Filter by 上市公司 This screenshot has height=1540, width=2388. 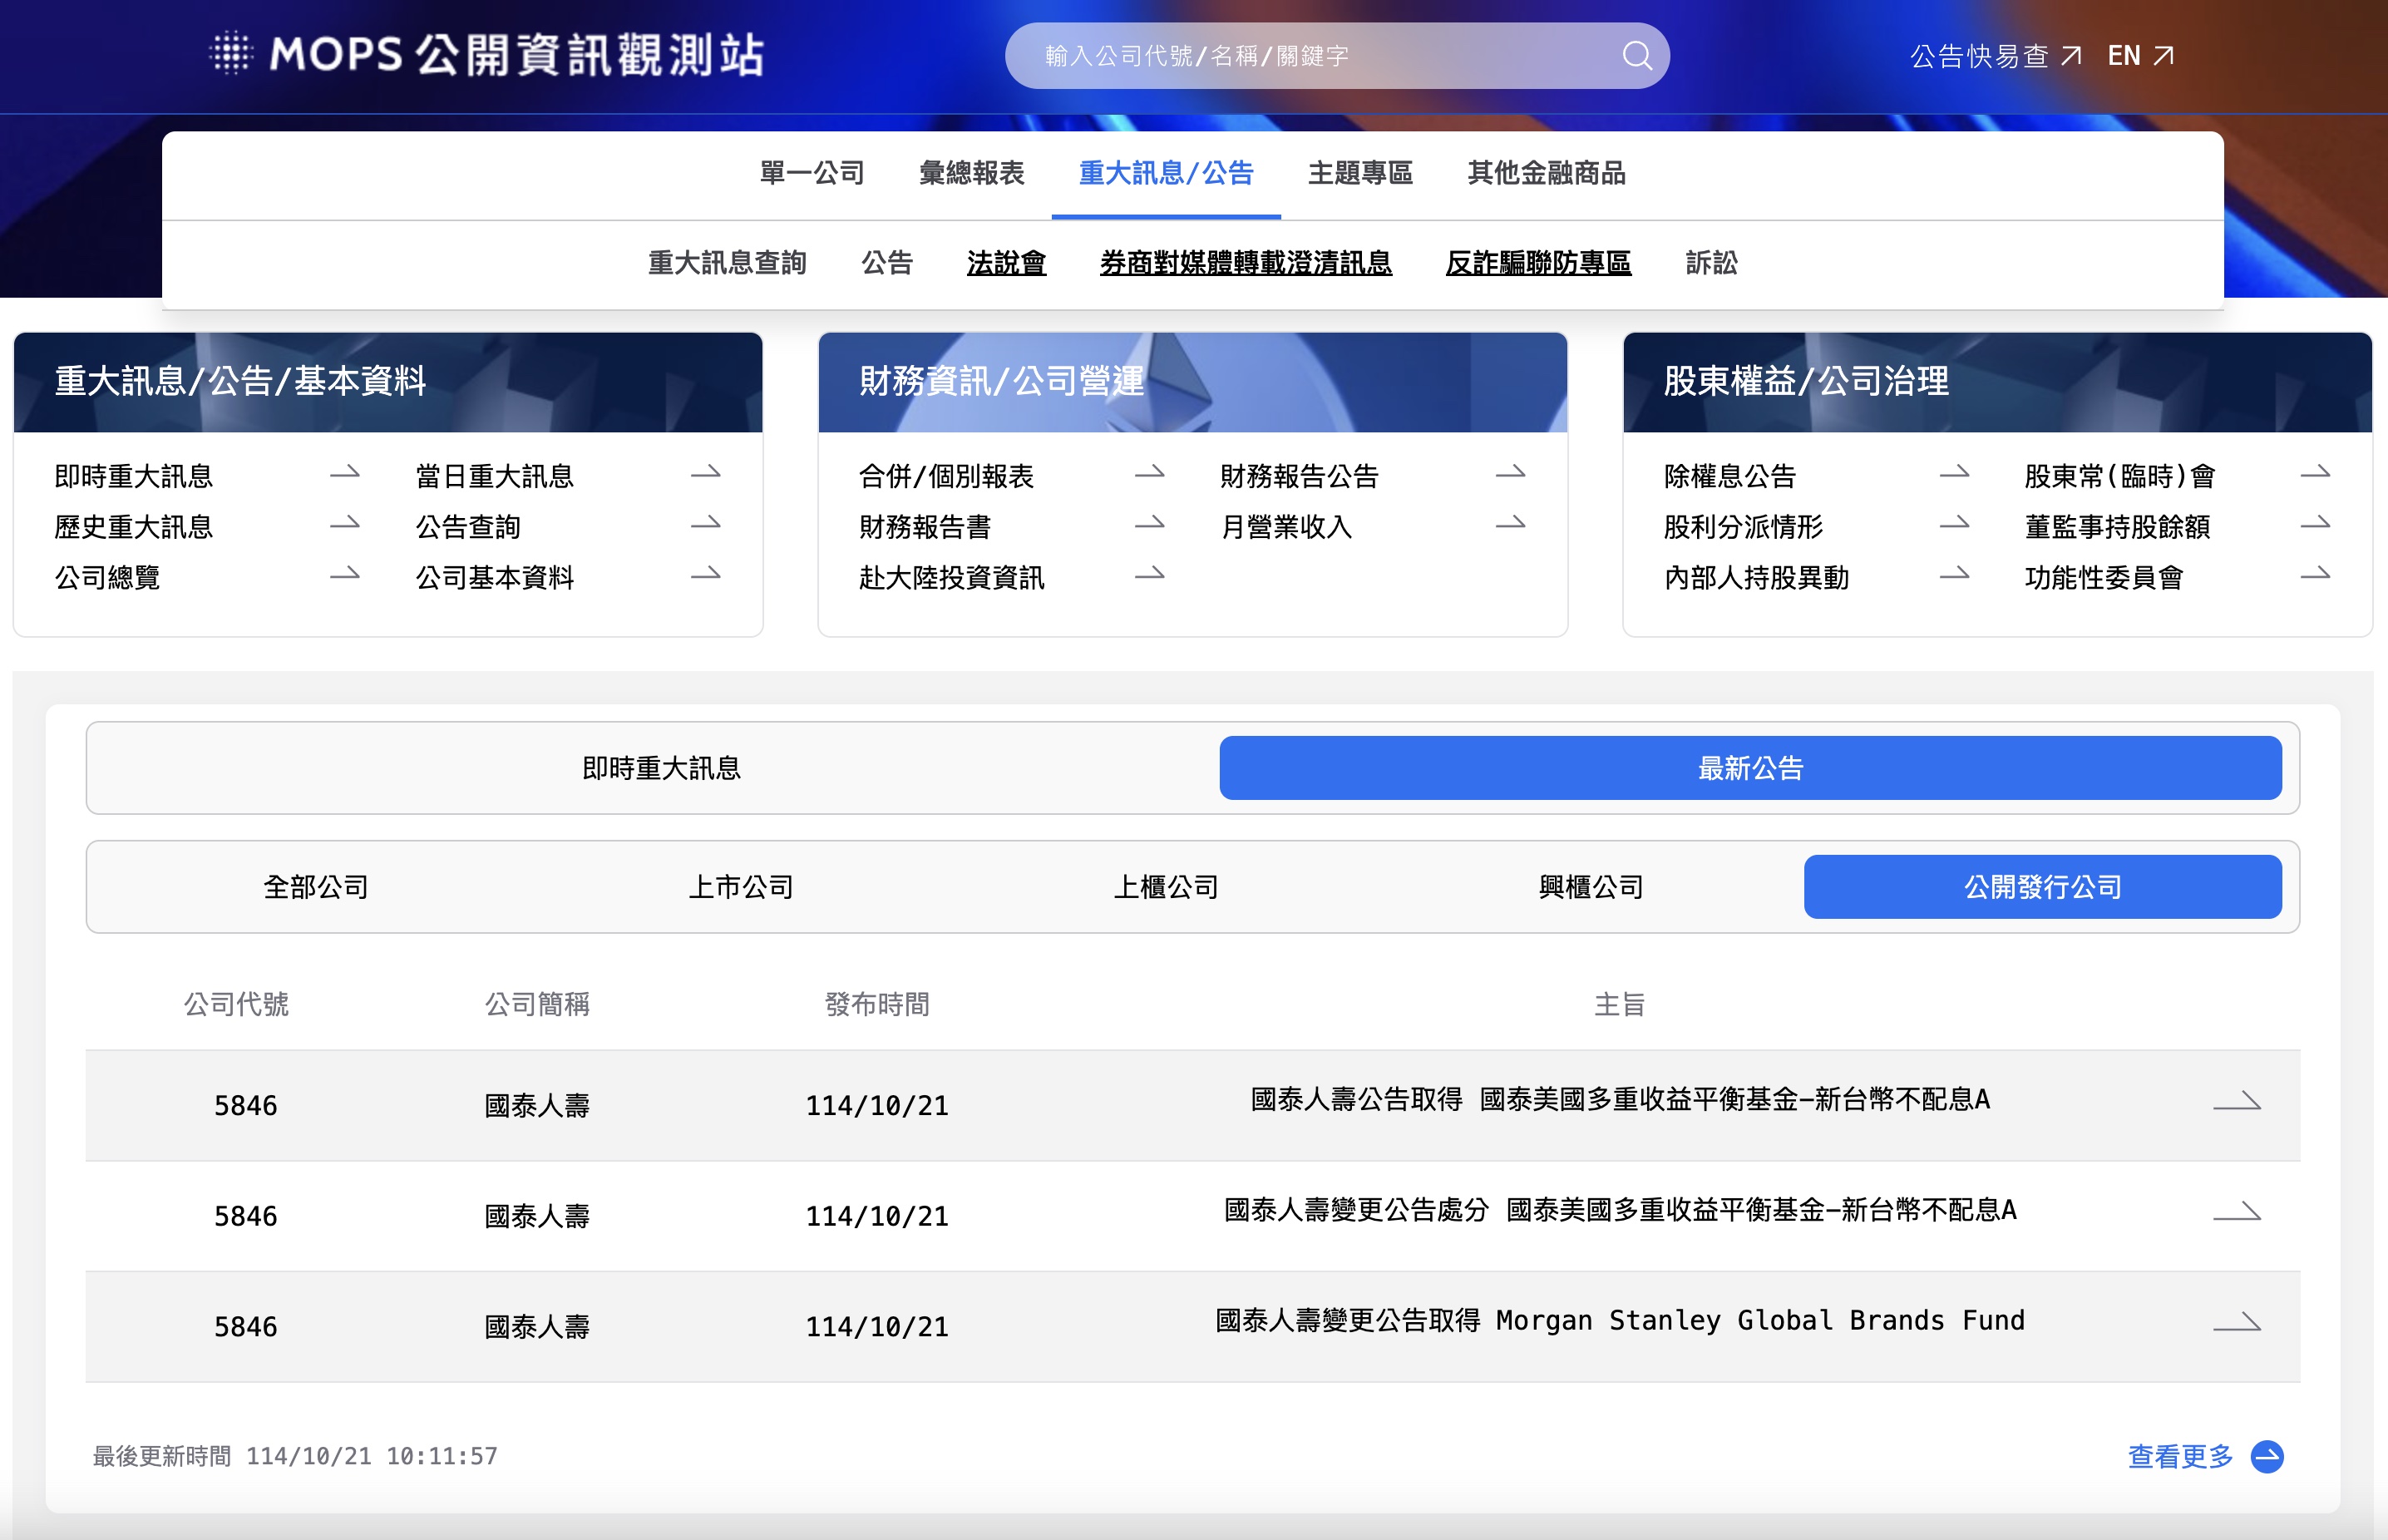(741, 887)
